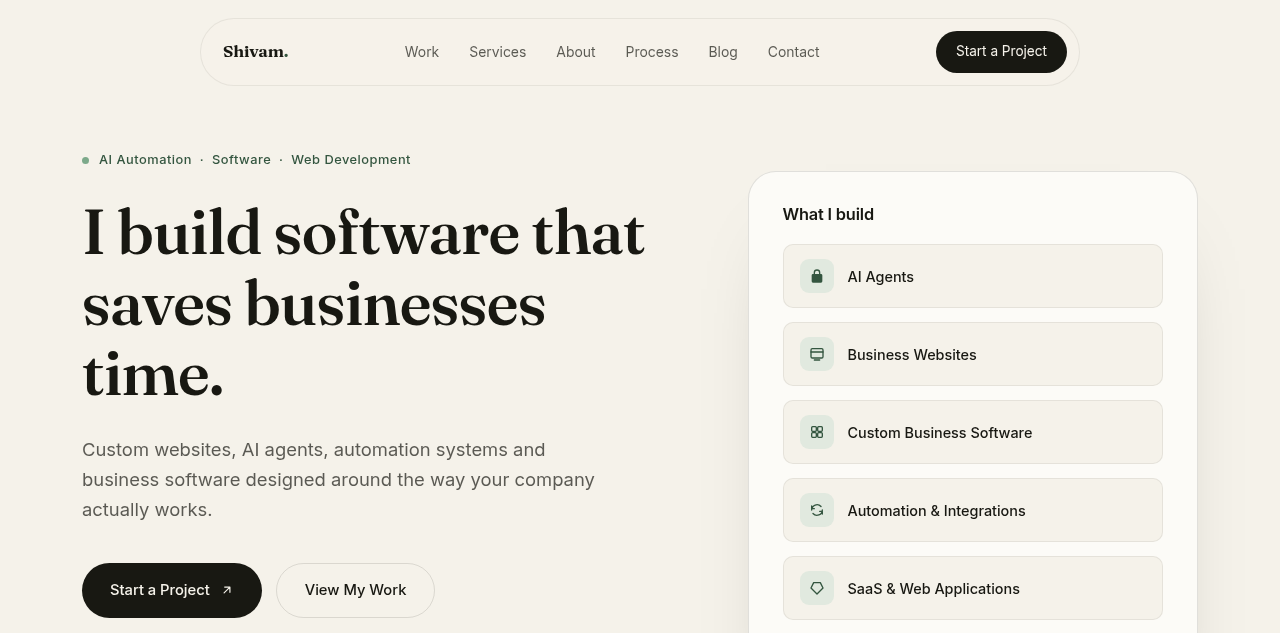Click the main headline about saving businesses time
This screenshot has height=633, width=1280.
[x=364, y=303]
